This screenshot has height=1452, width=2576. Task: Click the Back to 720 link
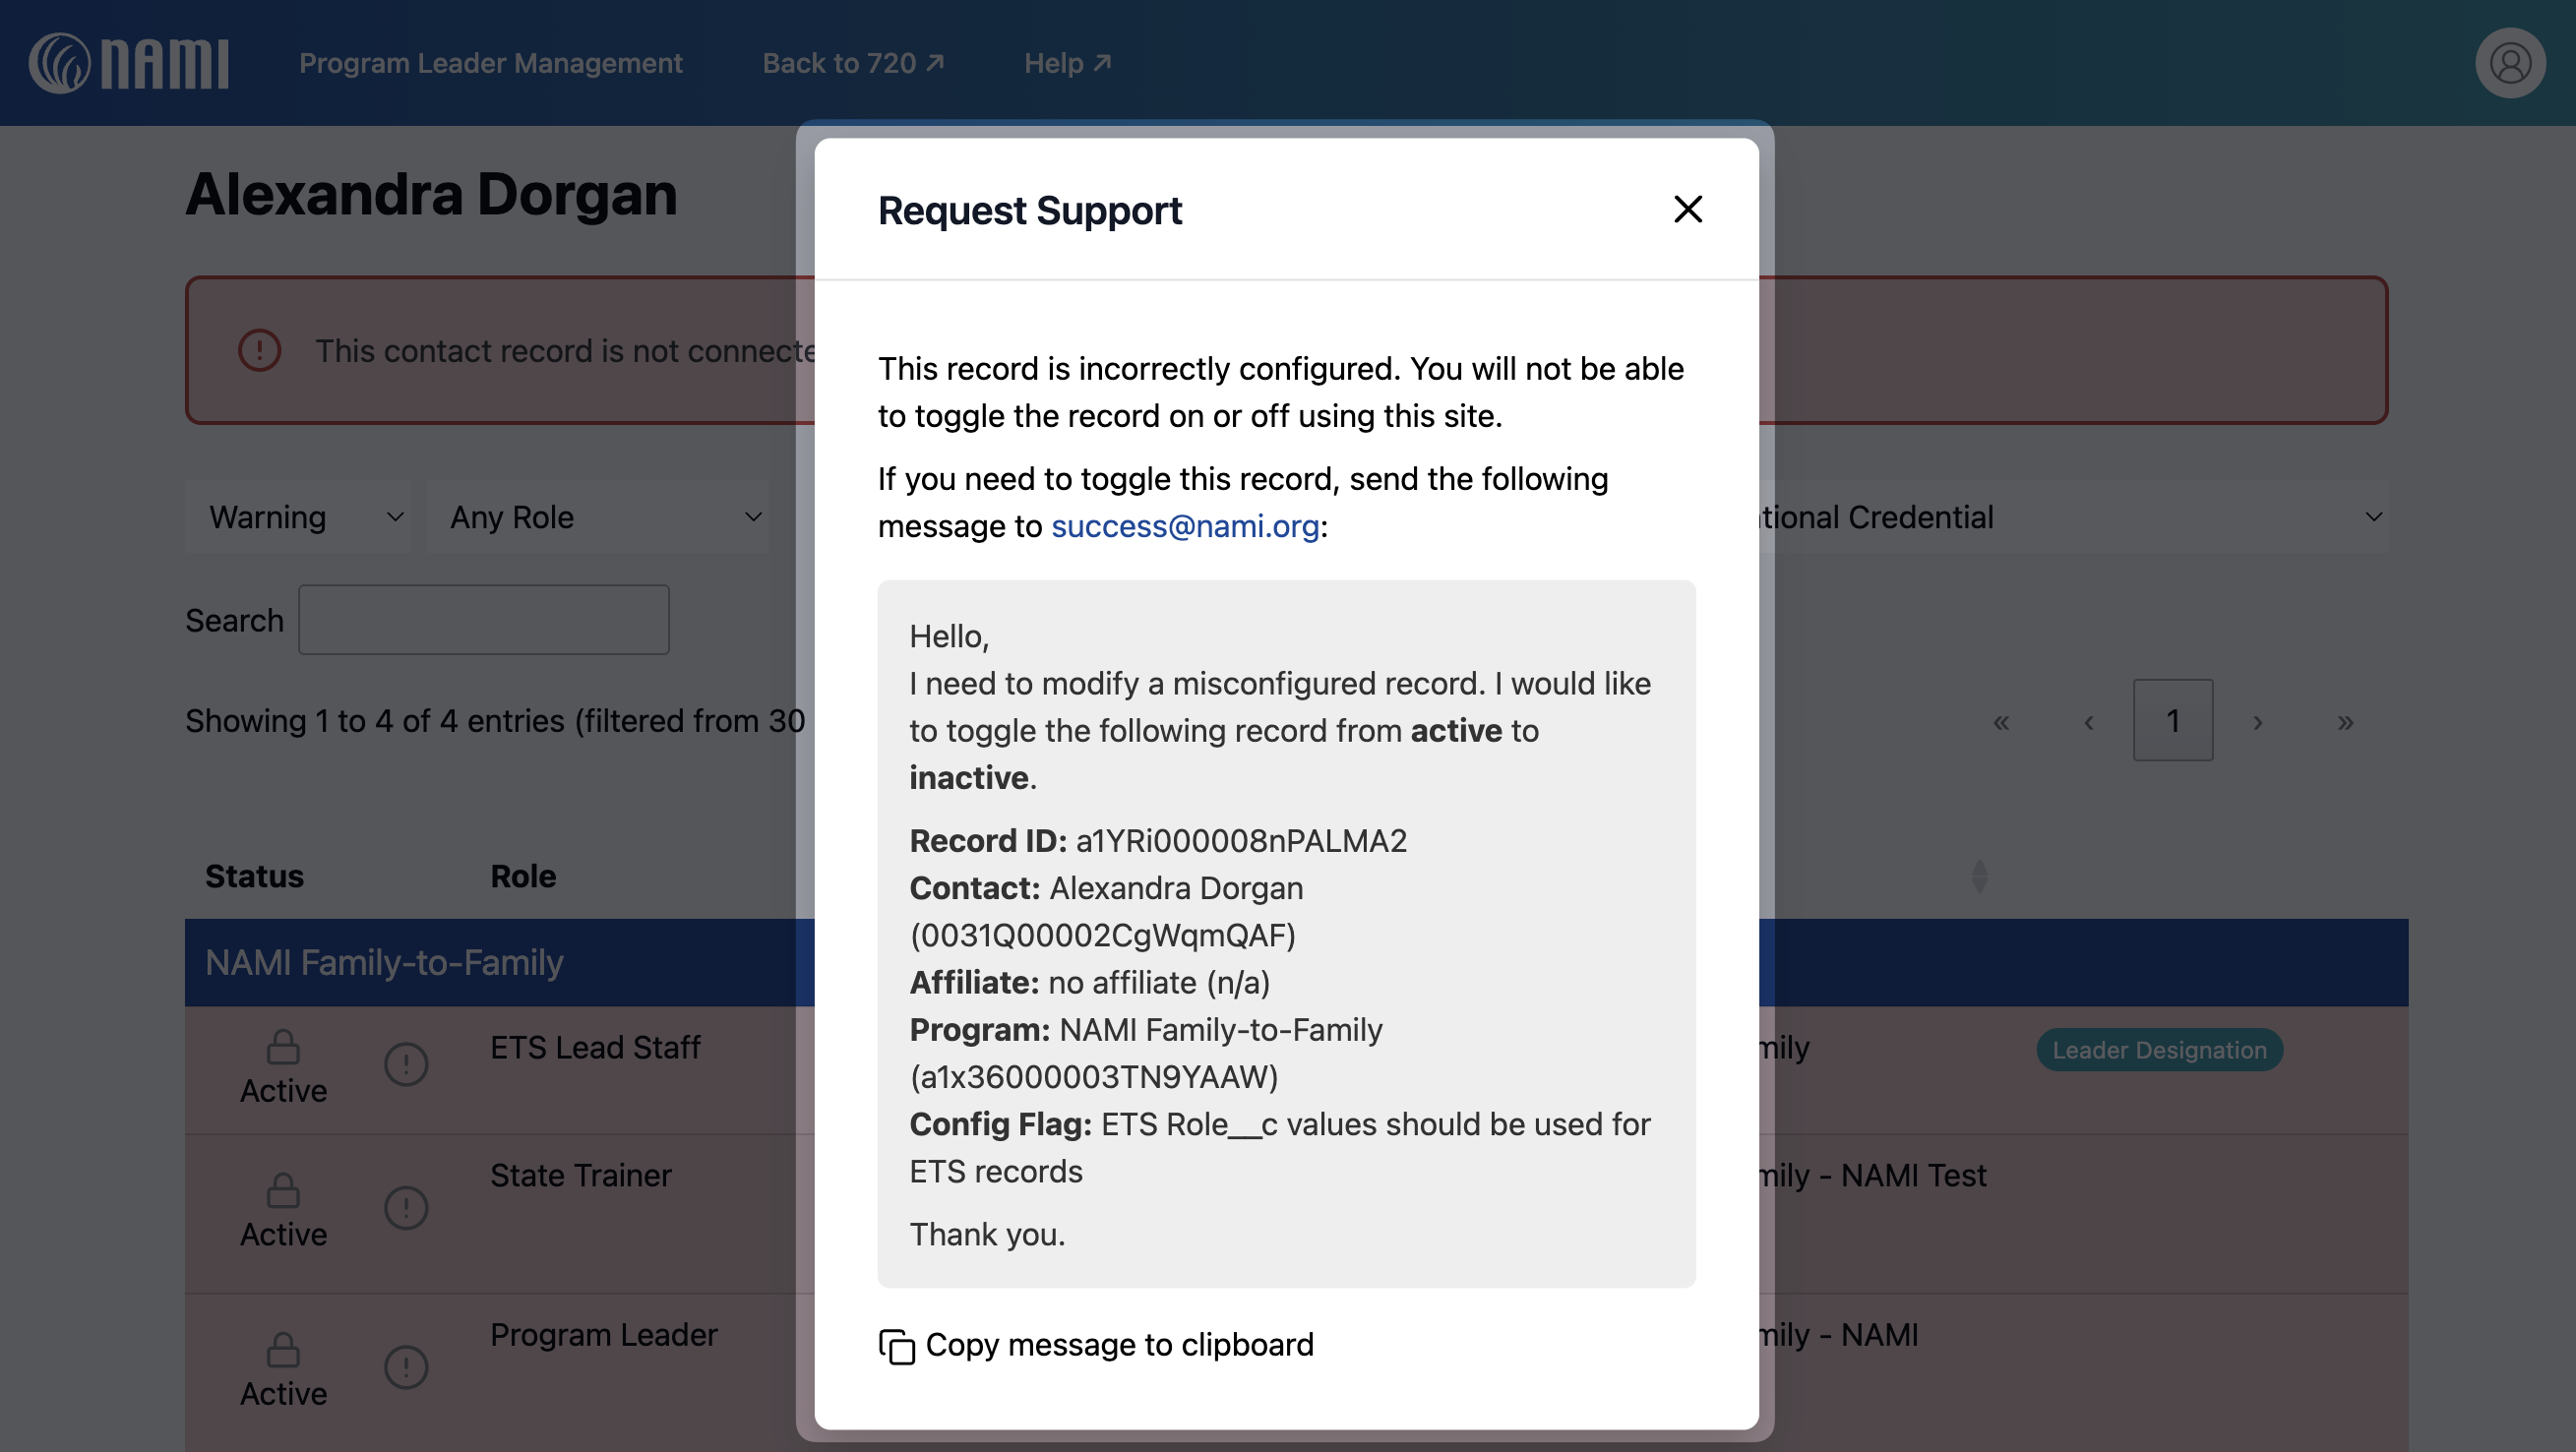click(x=853, y=63)
